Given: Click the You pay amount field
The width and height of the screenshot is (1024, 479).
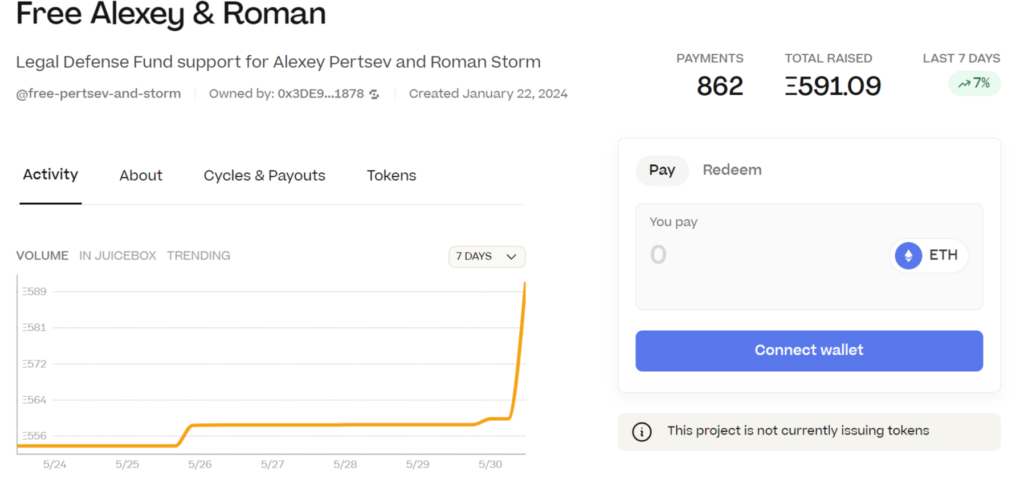Looking at the screenshot, I should pos(760,256).
